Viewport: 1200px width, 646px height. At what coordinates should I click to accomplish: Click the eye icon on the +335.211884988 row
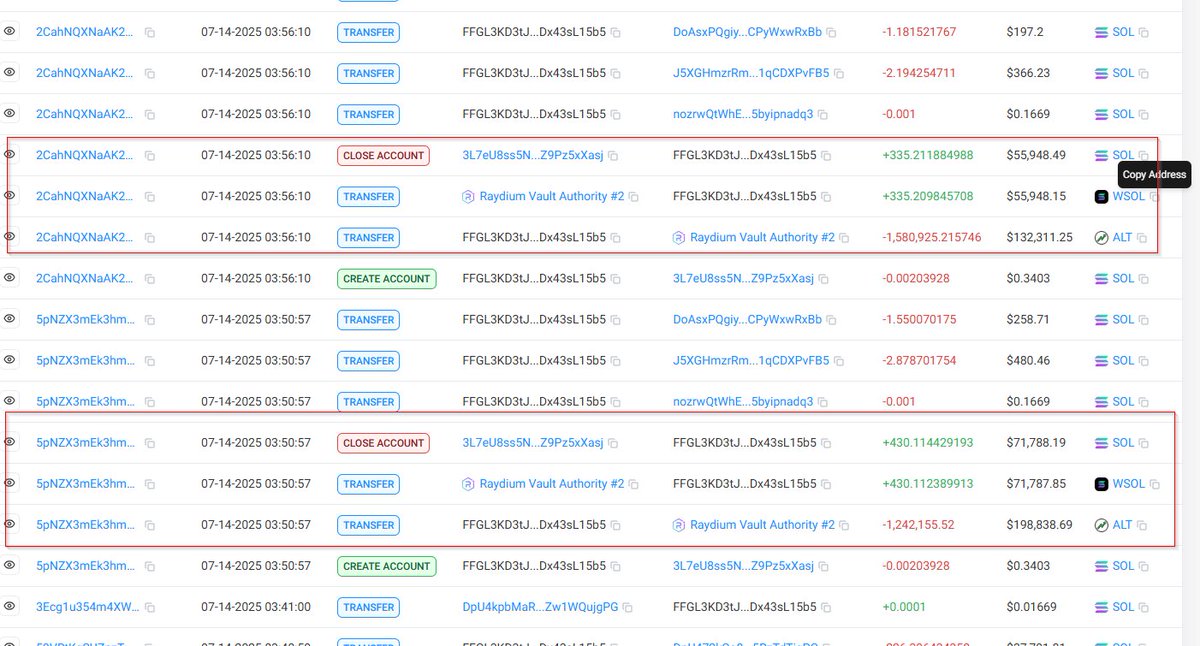[x=9, y=155]
